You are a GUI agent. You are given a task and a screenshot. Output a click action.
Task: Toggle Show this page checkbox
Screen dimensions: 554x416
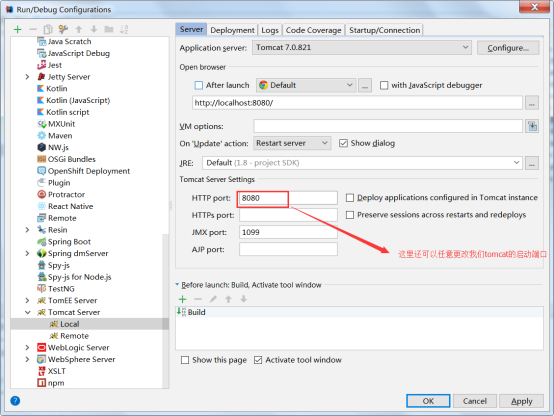tap(185, 360)
